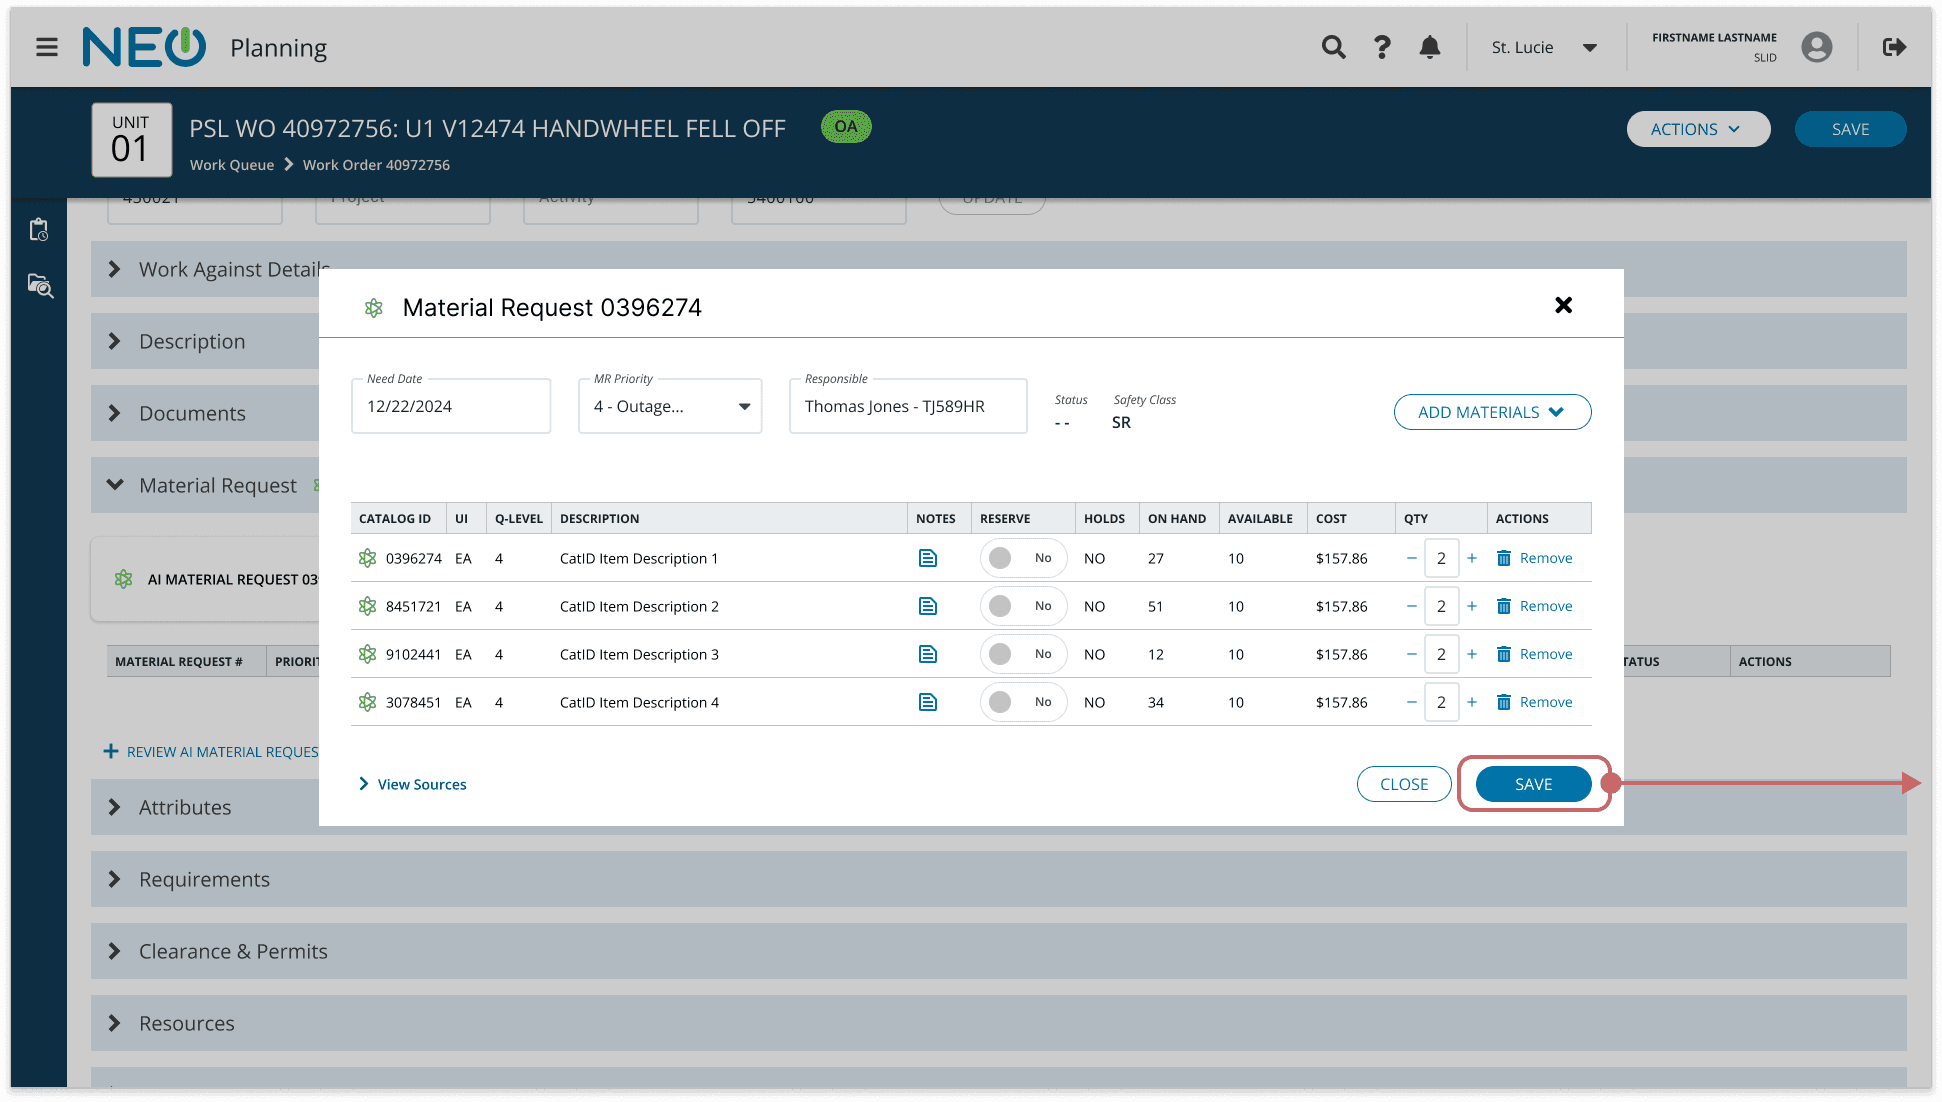Viewport: 1942px width, 1102px height.
Task: Toggle Reserve switch for CatID Item Description 1
Action: click(x=1022, y=558)
